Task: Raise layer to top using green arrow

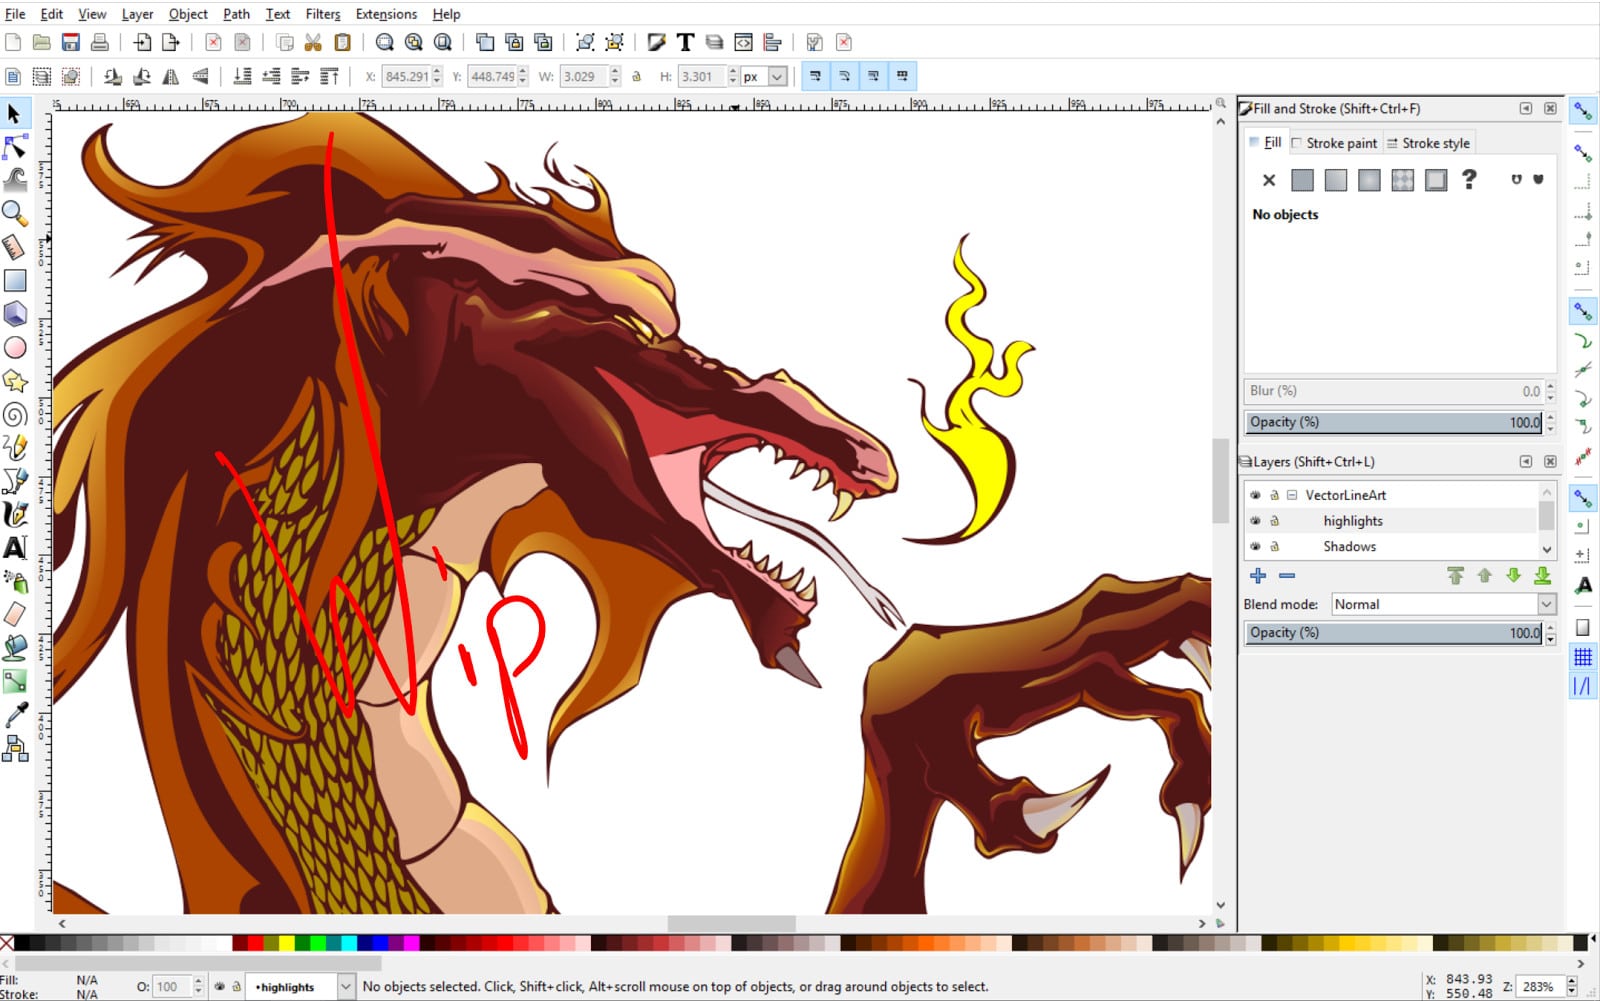Action: coord(1455,575)
